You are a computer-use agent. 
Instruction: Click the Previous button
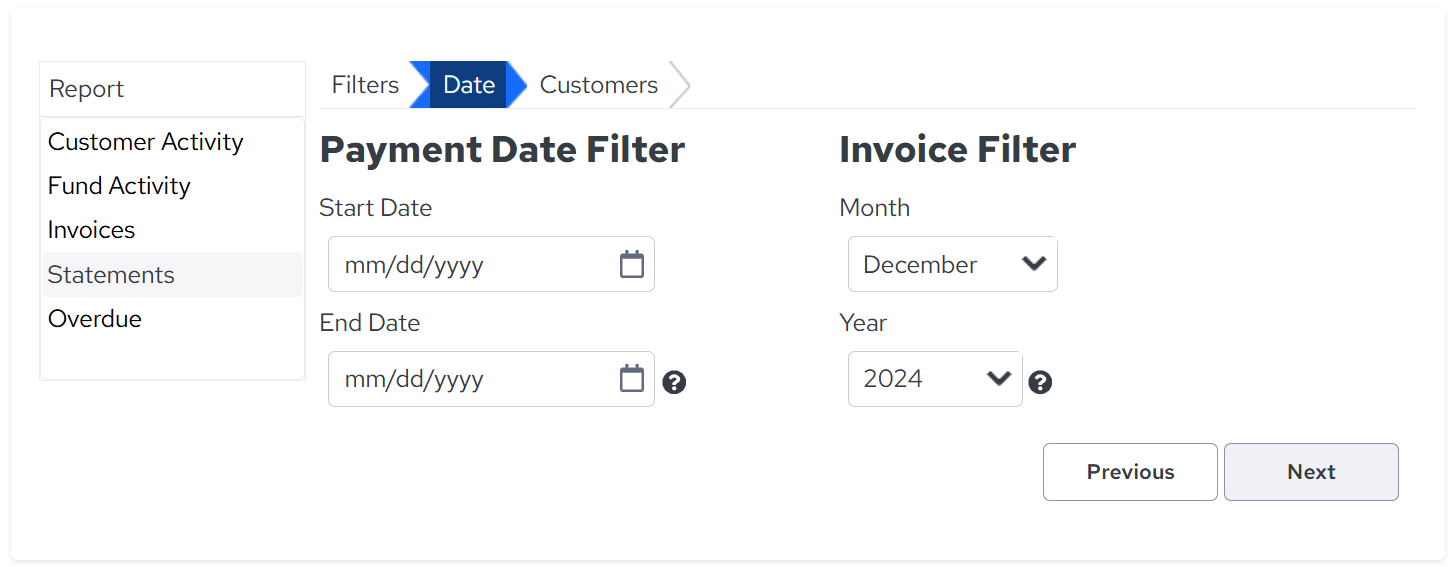(1130, 472)
